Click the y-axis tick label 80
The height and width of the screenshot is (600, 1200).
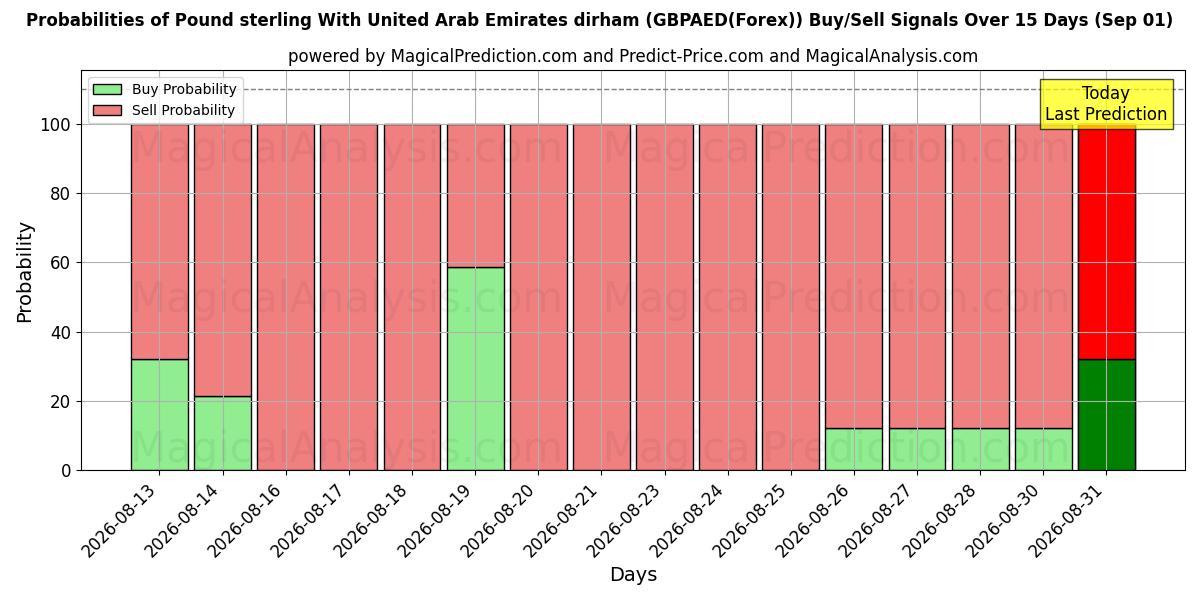pos(62,194)
